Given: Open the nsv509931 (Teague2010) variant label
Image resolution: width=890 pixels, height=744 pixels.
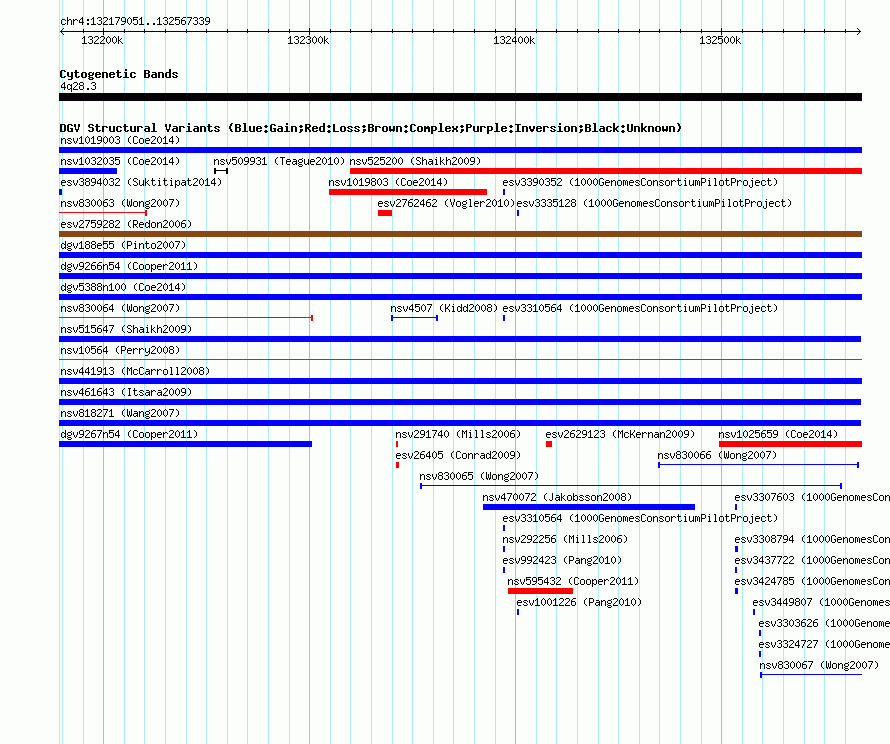Looking at the screenshot, I should [x=279, y=161].
